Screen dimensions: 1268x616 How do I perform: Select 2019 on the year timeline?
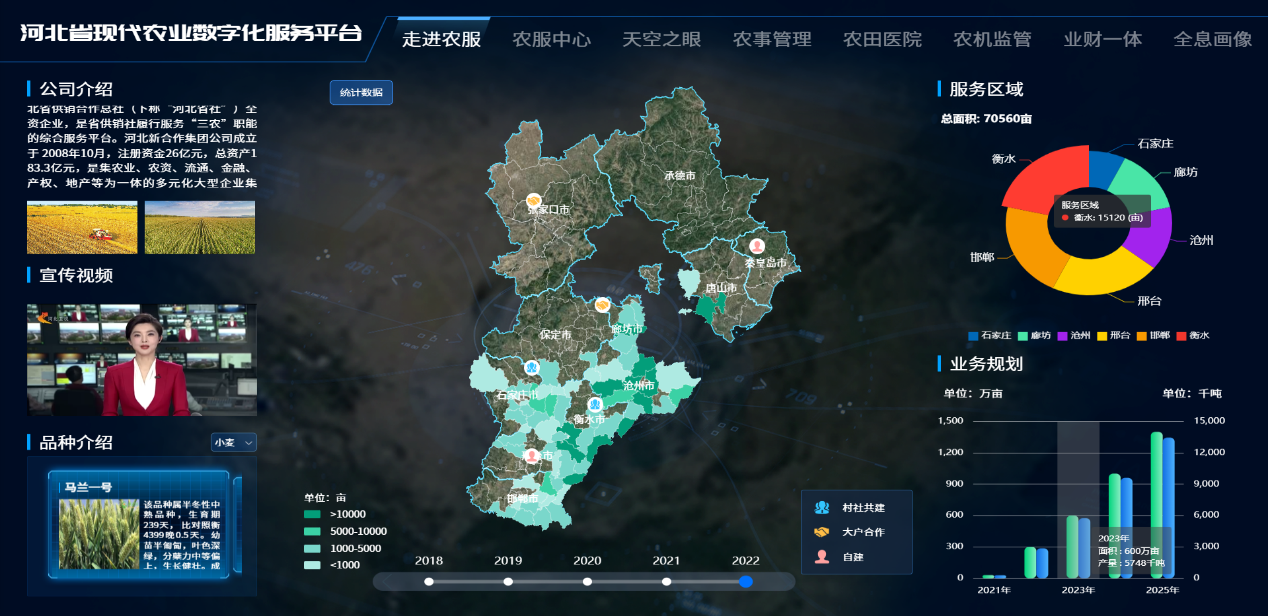pyautogui.click(x=508, y=581)
